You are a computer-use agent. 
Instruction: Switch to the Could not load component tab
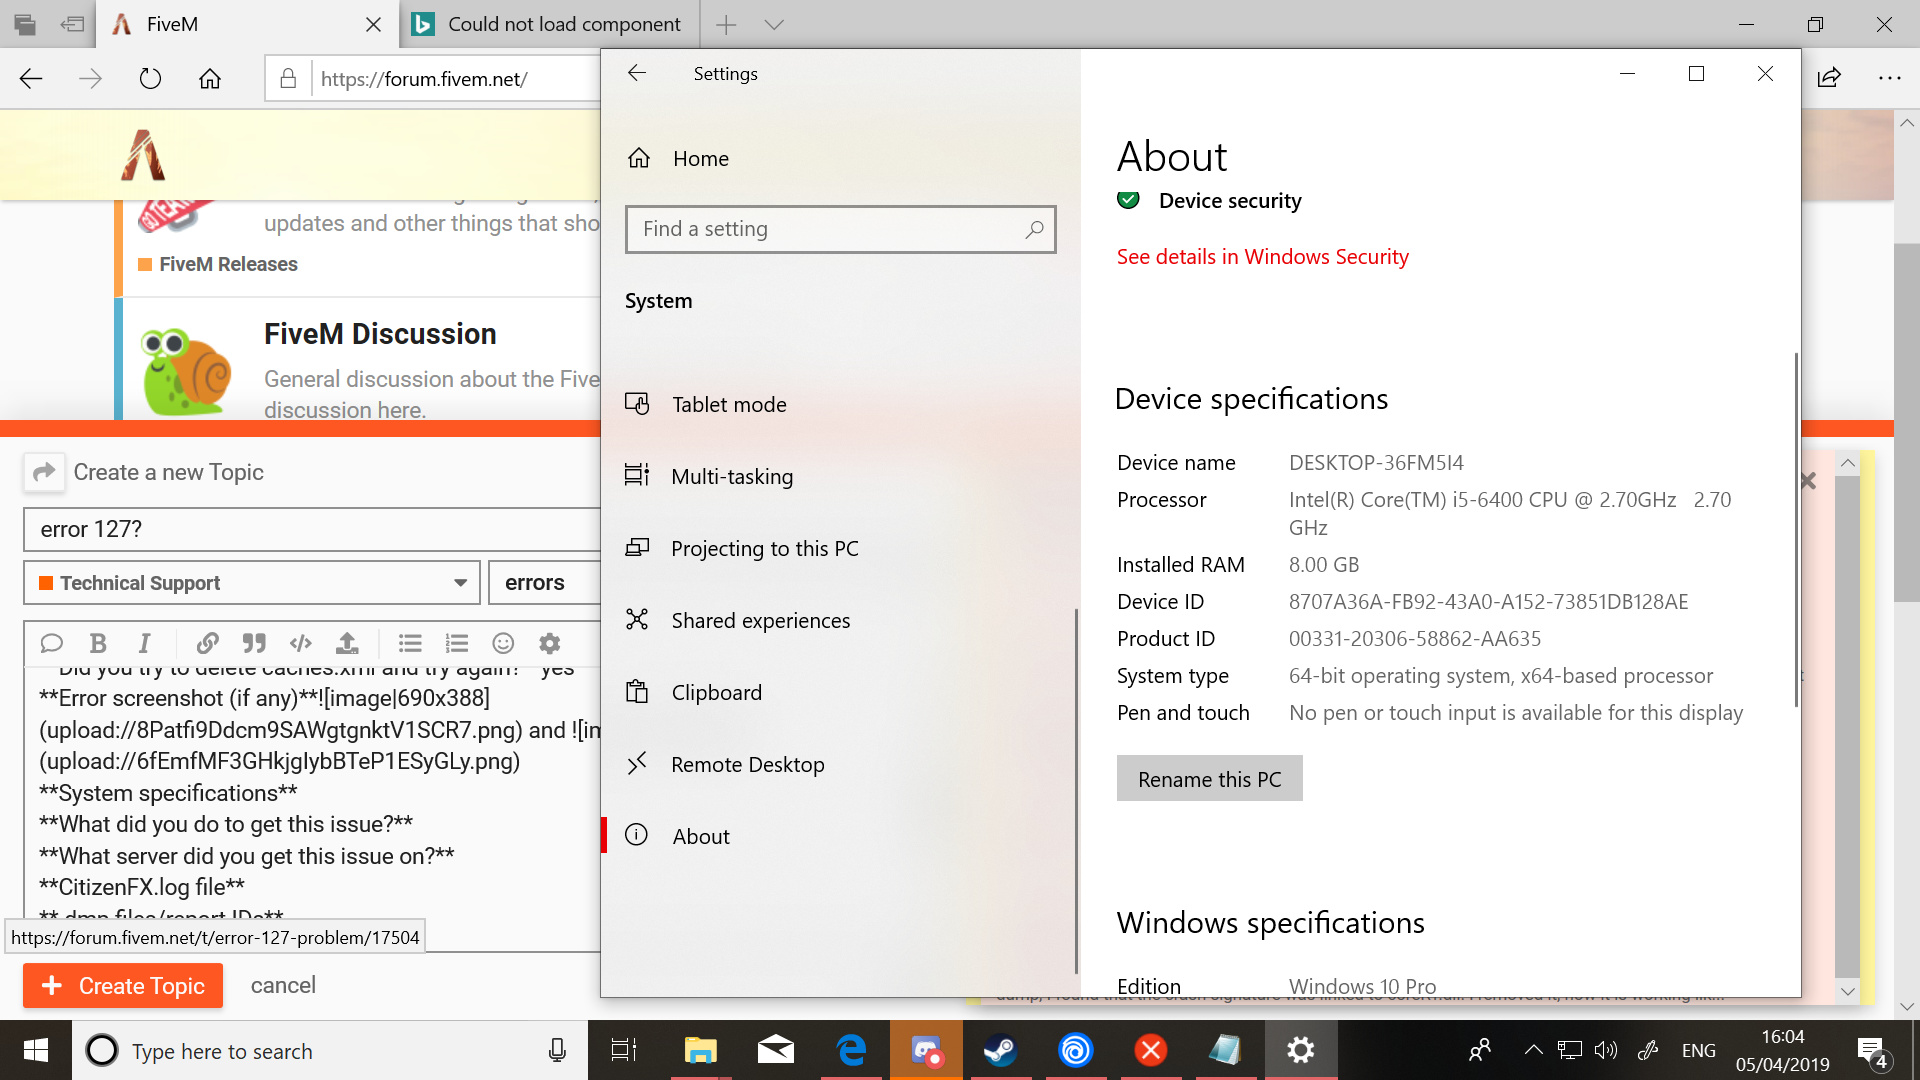click(550, 24)
